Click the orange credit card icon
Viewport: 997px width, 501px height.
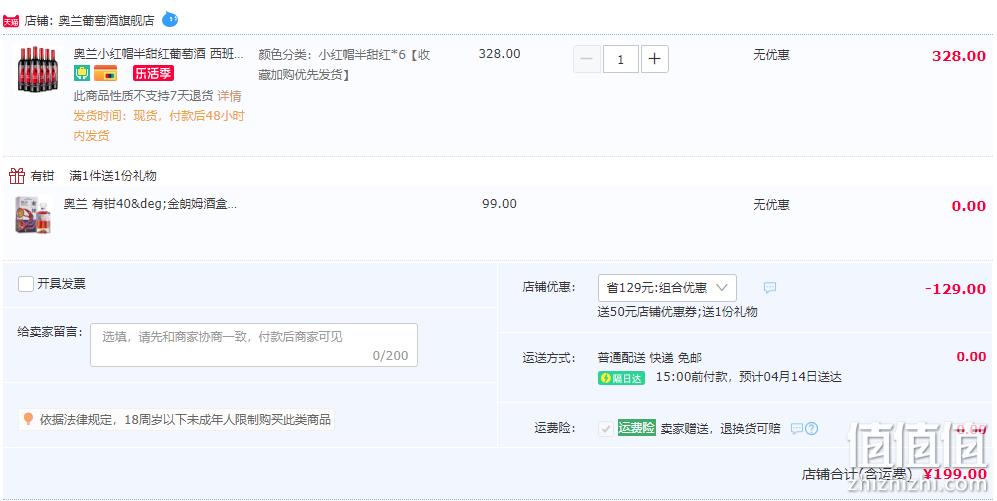pyautogui.click(x=106, y=73)
